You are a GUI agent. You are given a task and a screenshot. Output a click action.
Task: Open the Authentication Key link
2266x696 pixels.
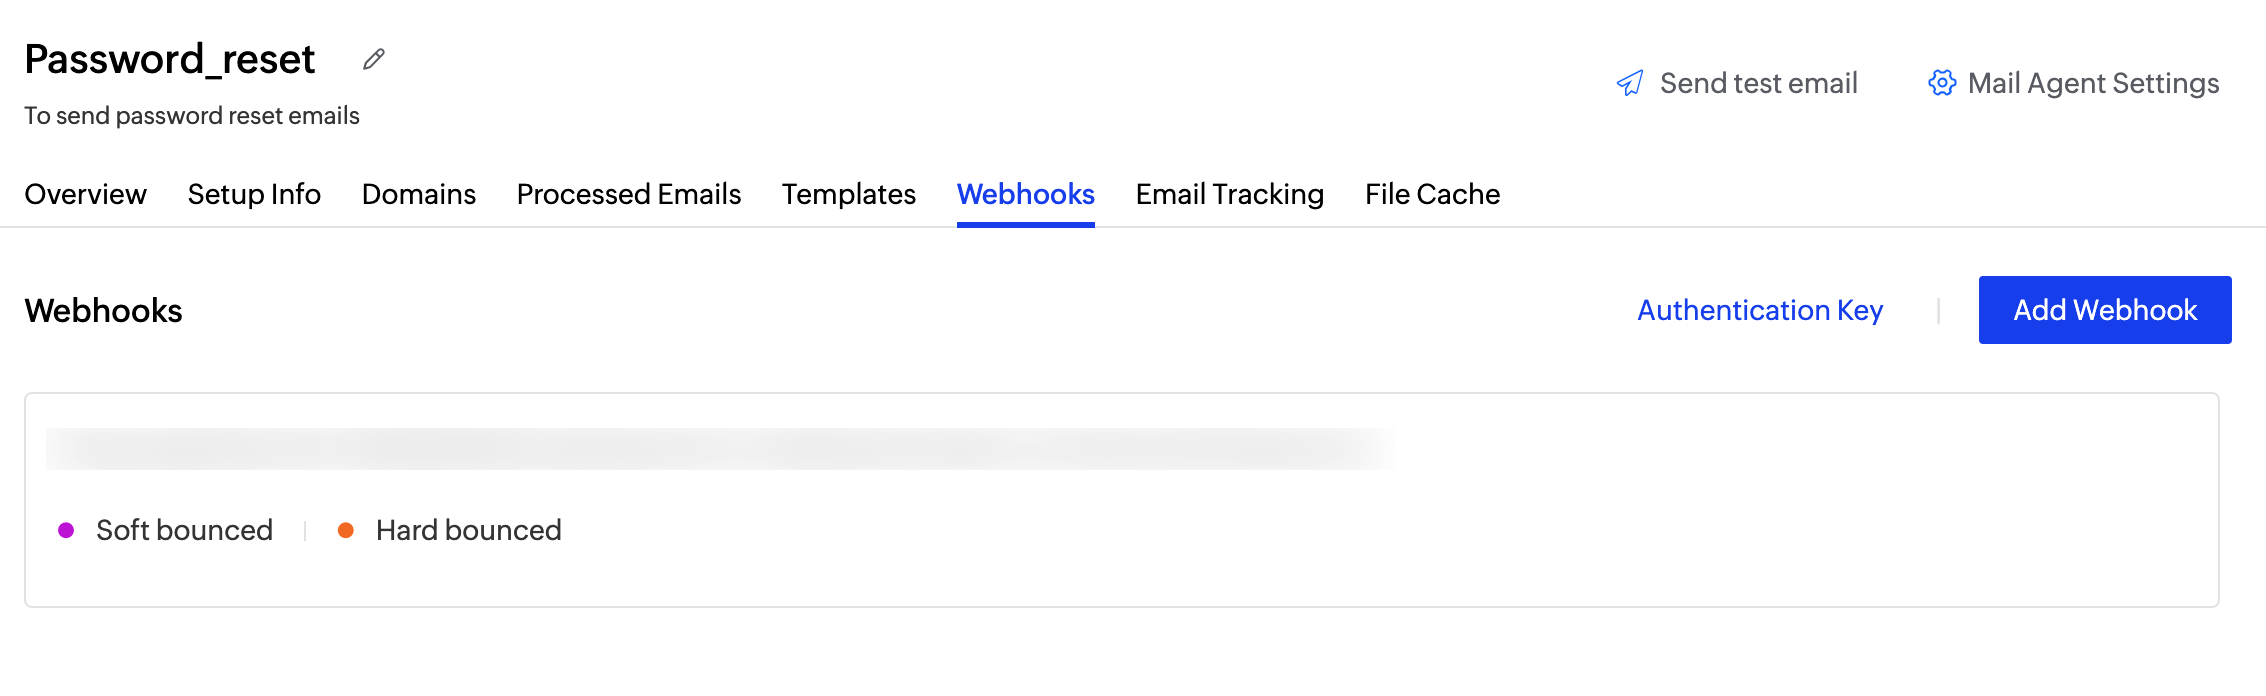coord(1760,310)
